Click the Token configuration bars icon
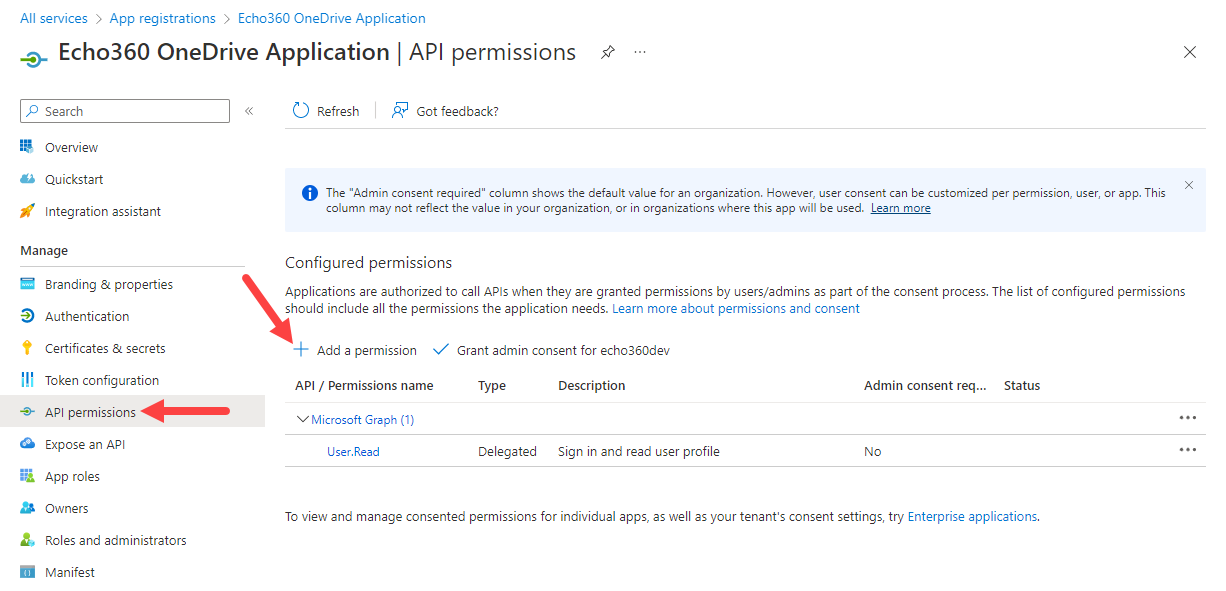1226x591 pixels. (x=27, y=380)
